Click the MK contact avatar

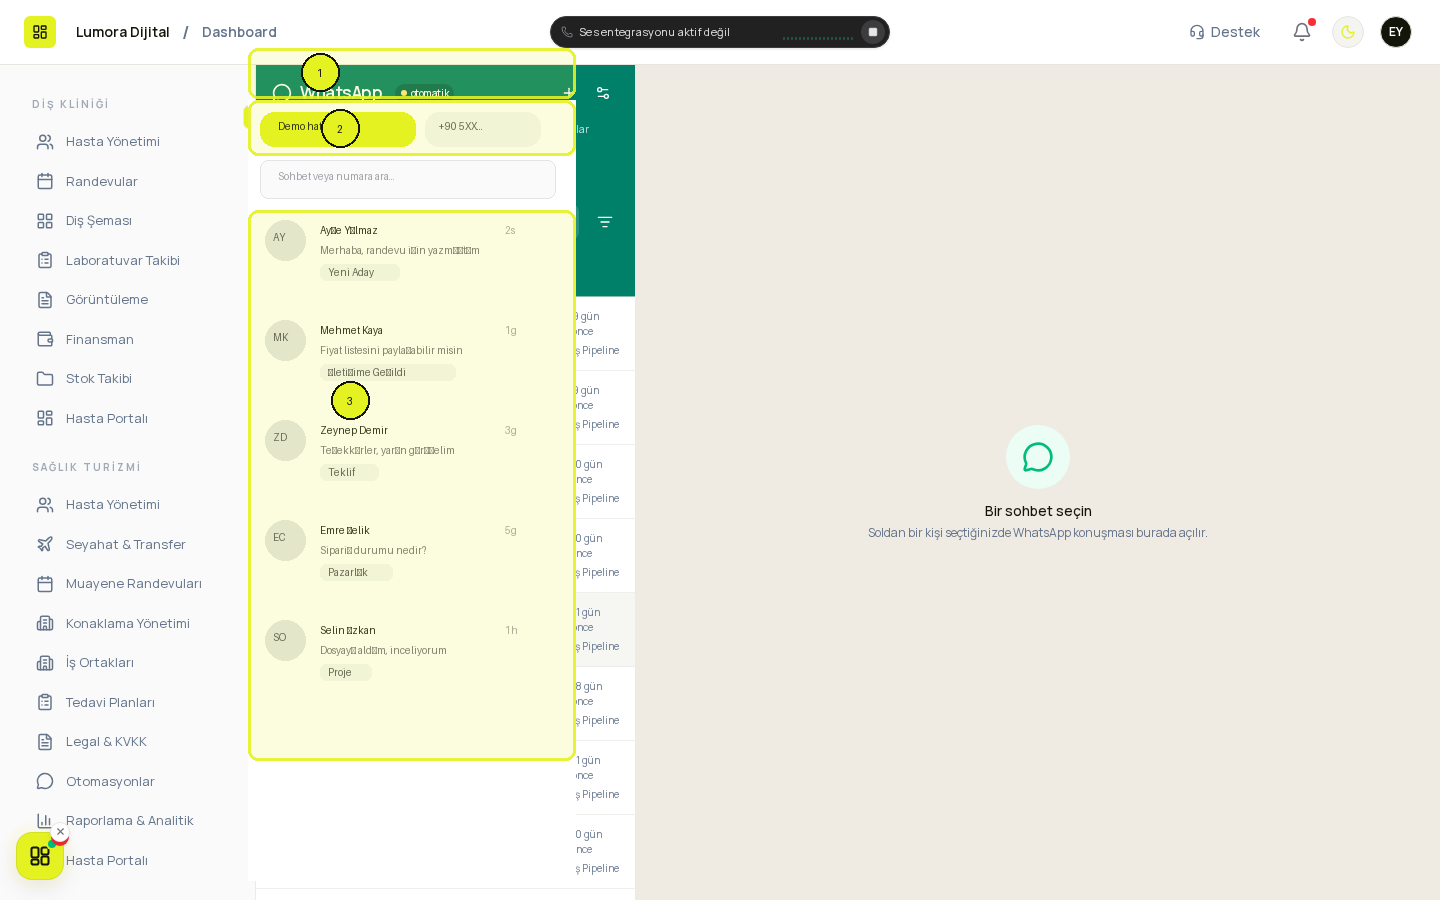tap(285, 340)
